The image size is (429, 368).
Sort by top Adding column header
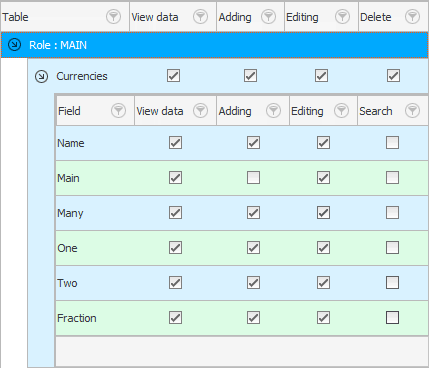[235, 17]
